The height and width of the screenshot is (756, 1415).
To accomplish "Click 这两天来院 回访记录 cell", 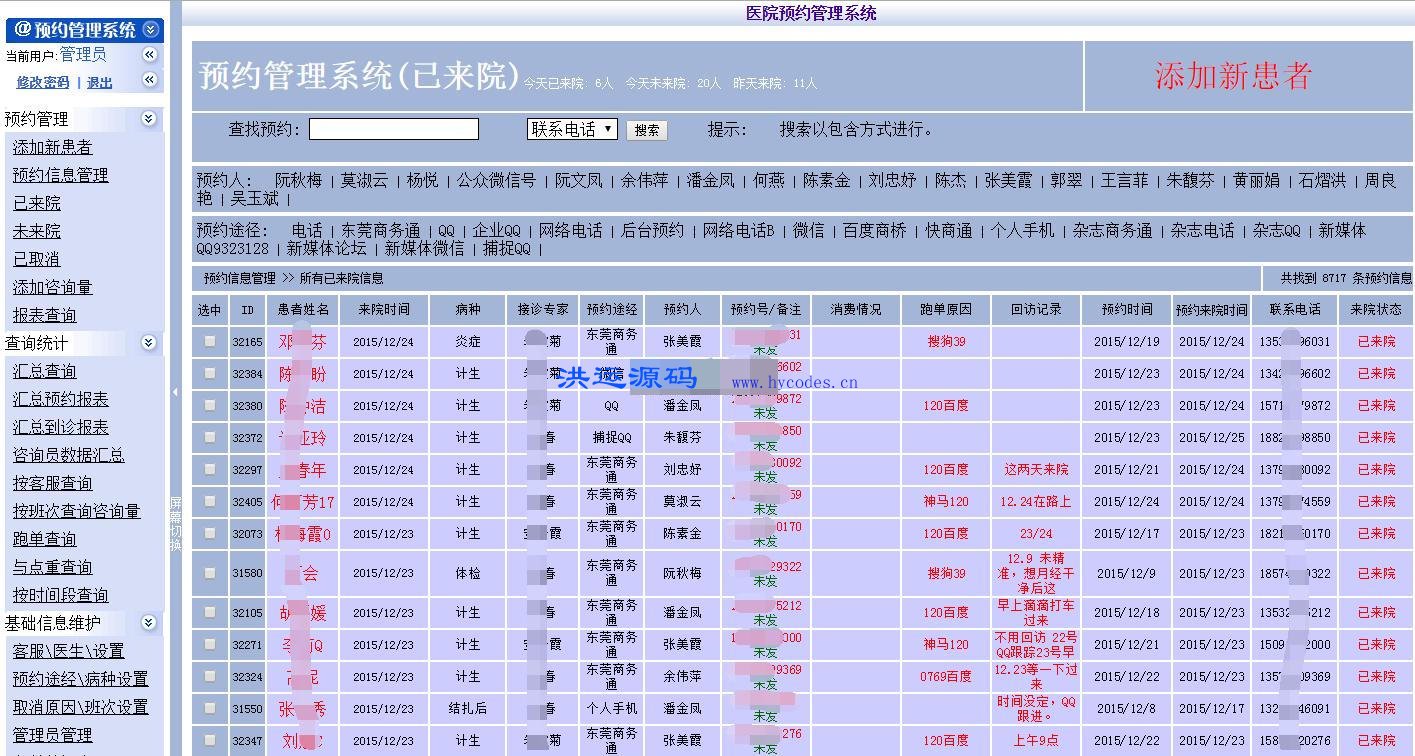I will click(x=1036, y=470).
